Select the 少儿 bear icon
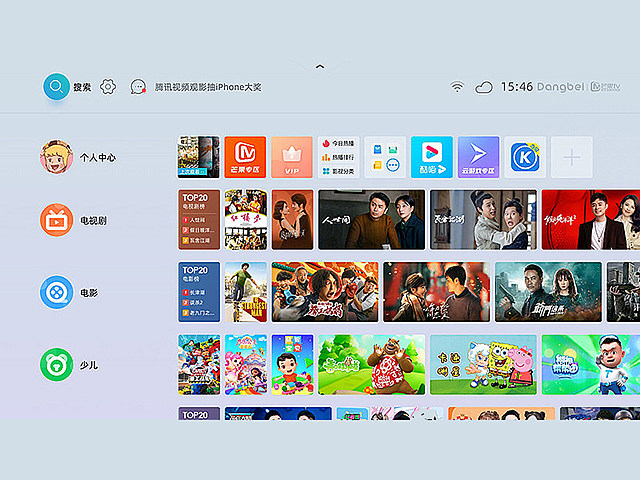 coord(56,364)
